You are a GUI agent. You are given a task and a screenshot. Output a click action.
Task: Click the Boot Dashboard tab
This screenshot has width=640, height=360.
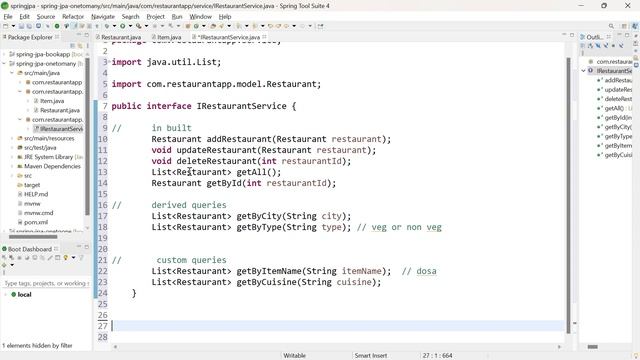coord(29,249)
